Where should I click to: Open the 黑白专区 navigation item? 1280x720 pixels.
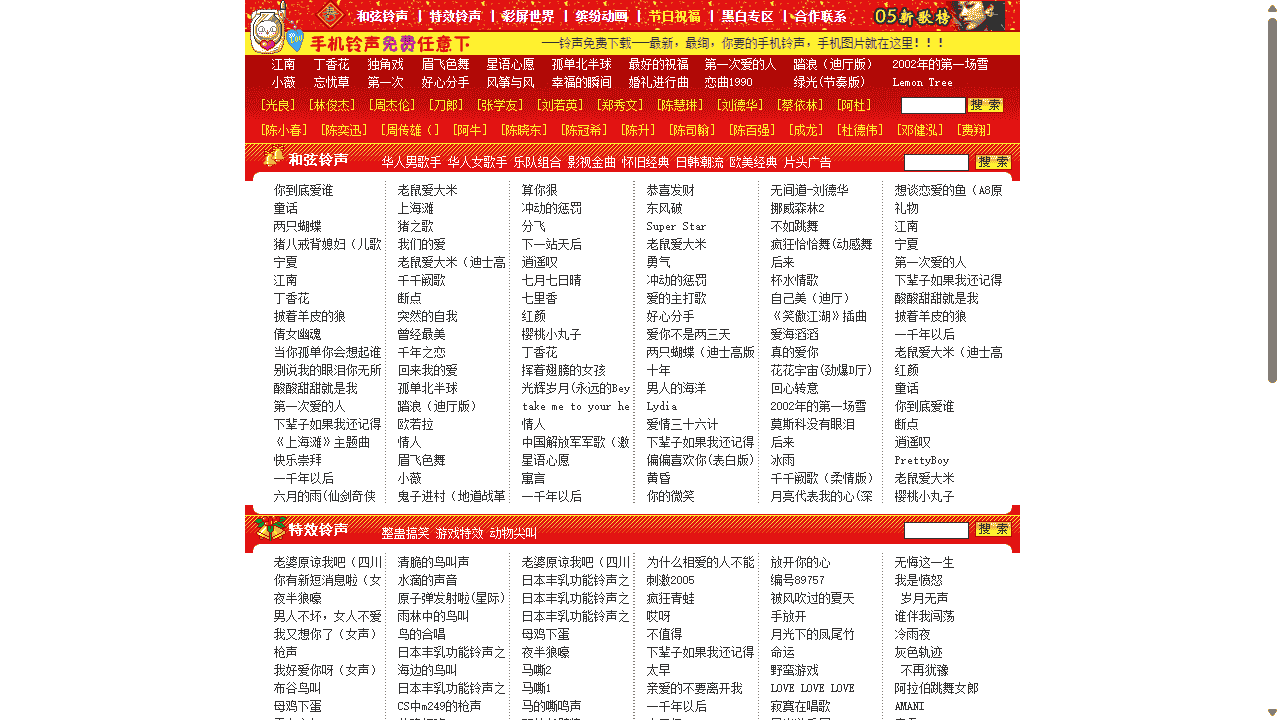coord(745,15)
